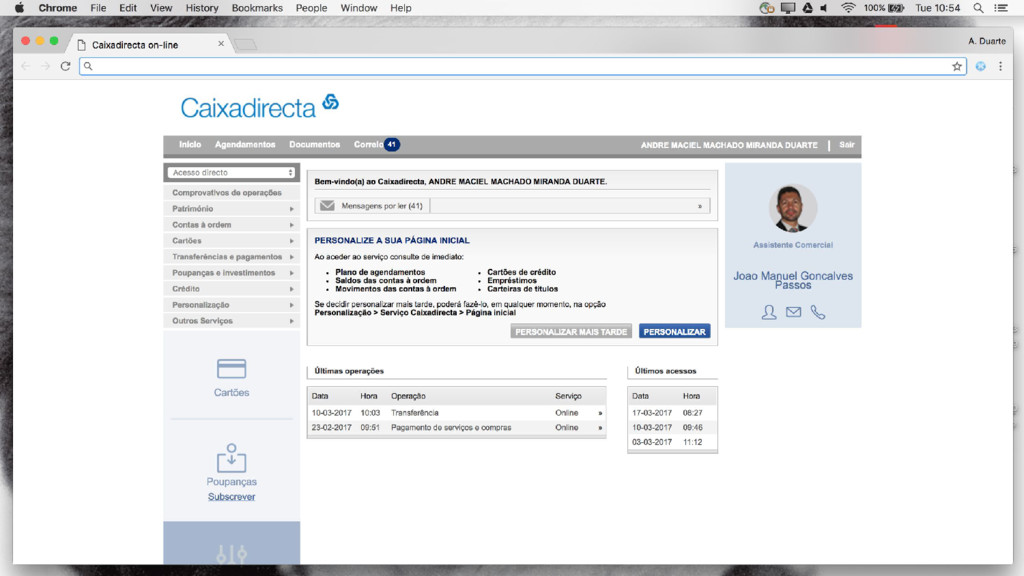This screenshot has width=1024, height=576.
Task: Expand the Mensagens por ler arrow
Action: (x=699, y=206)
